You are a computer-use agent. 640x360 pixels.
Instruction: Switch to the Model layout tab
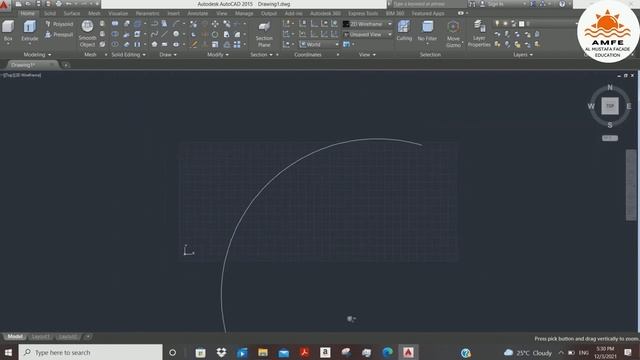[x=15, y=337]
